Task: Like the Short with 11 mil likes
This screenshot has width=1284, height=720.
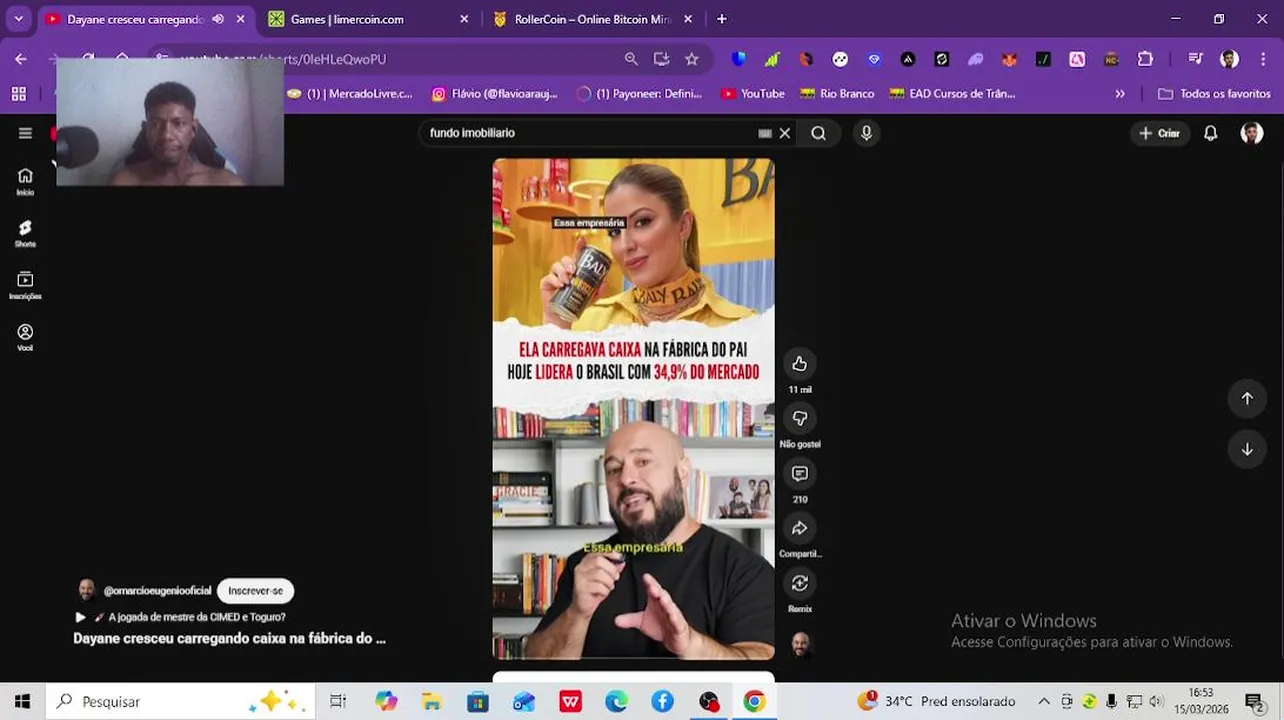Action: tap(799, 364)
